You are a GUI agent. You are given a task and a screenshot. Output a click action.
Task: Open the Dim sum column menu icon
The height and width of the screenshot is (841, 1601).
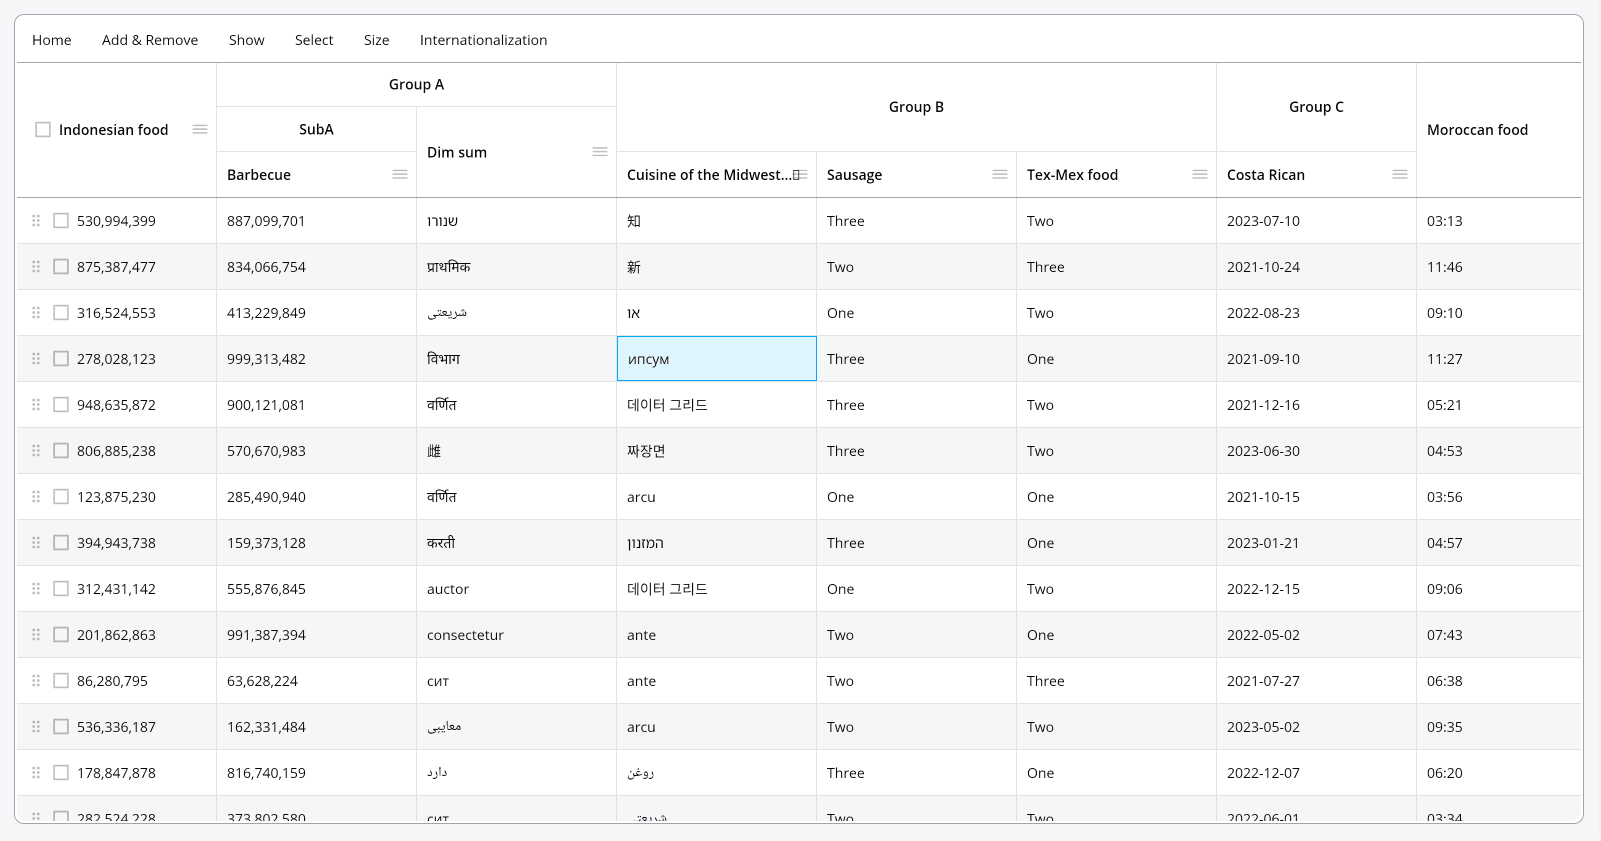[600, 152]
